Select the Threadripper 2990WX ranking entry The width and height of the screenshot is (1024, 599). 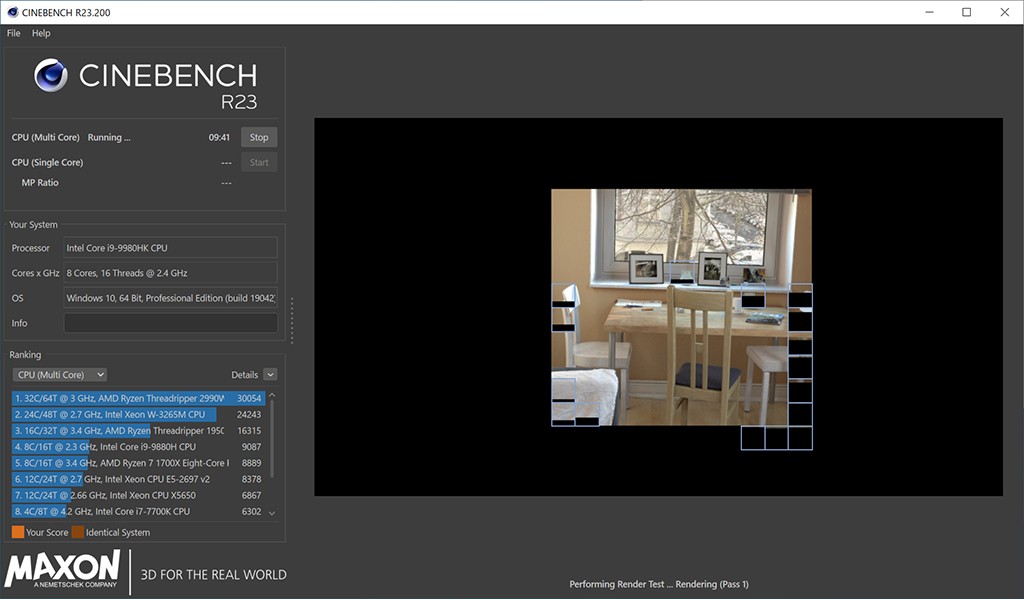(x=120, y=398)
